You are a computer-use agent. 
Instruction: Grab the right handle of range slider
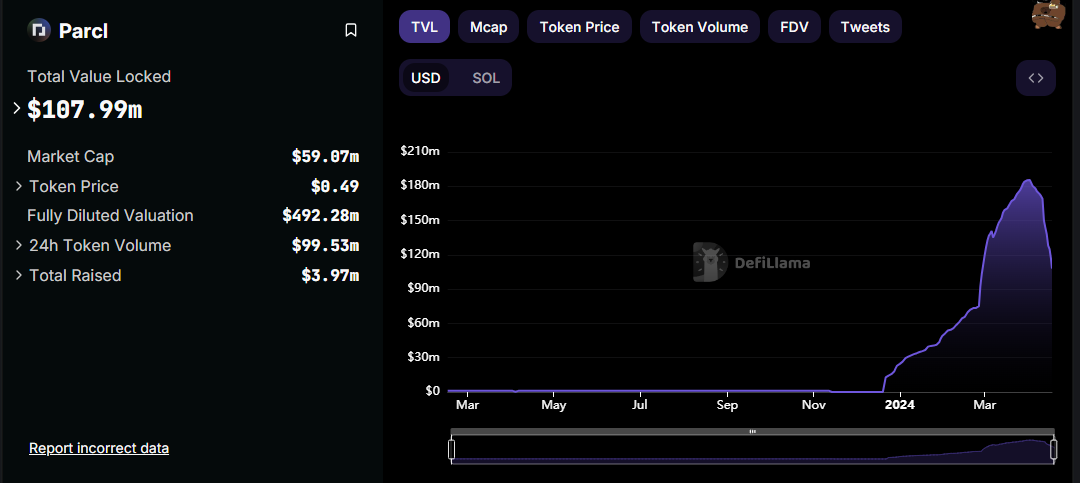1054,450
